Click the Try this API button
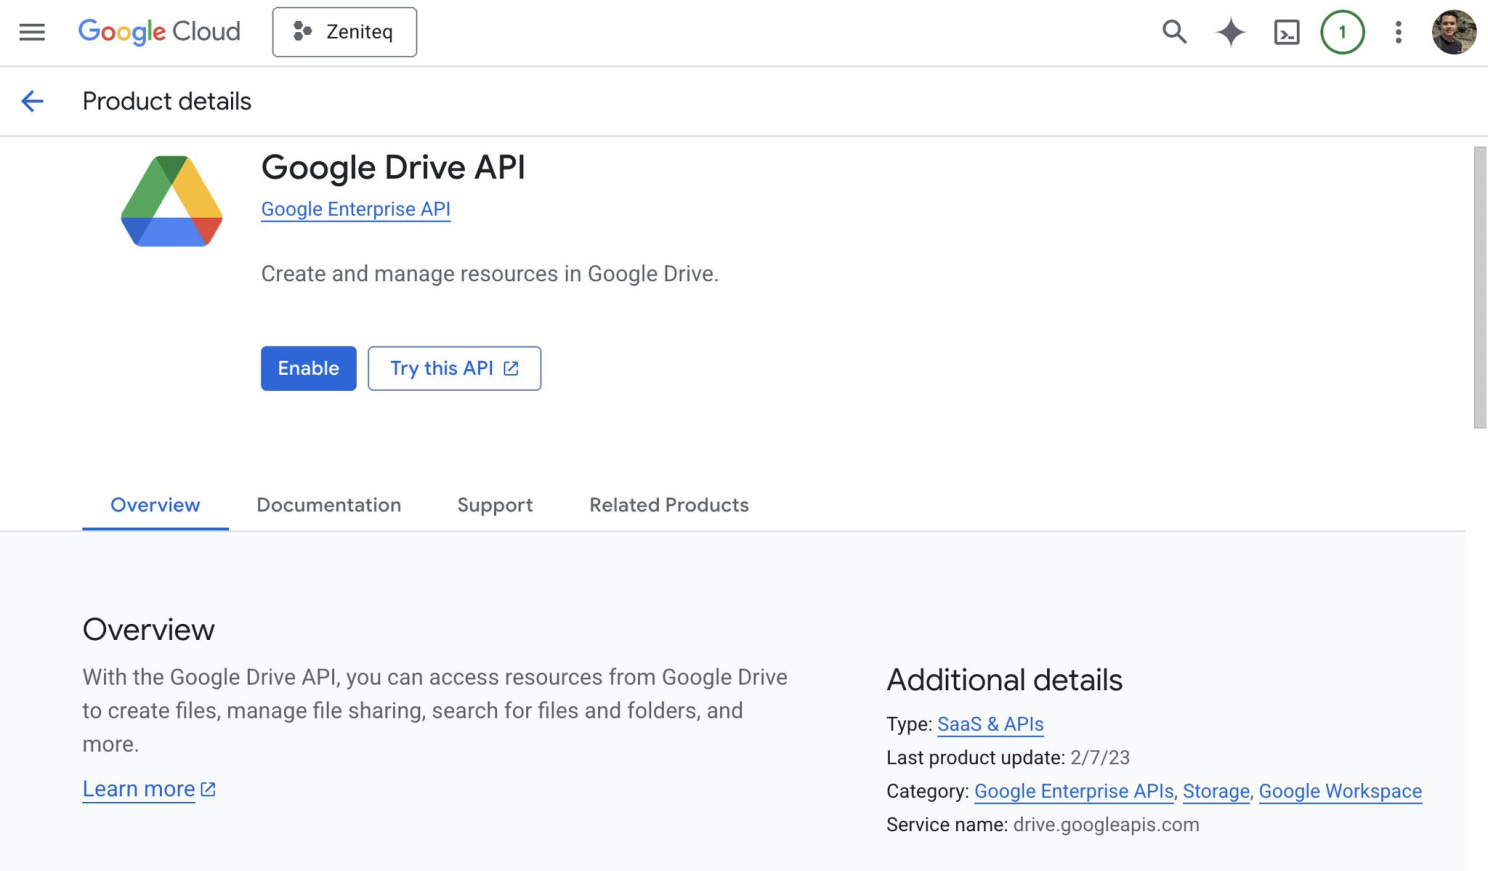The image size is (1488, 871). (454, 368)
